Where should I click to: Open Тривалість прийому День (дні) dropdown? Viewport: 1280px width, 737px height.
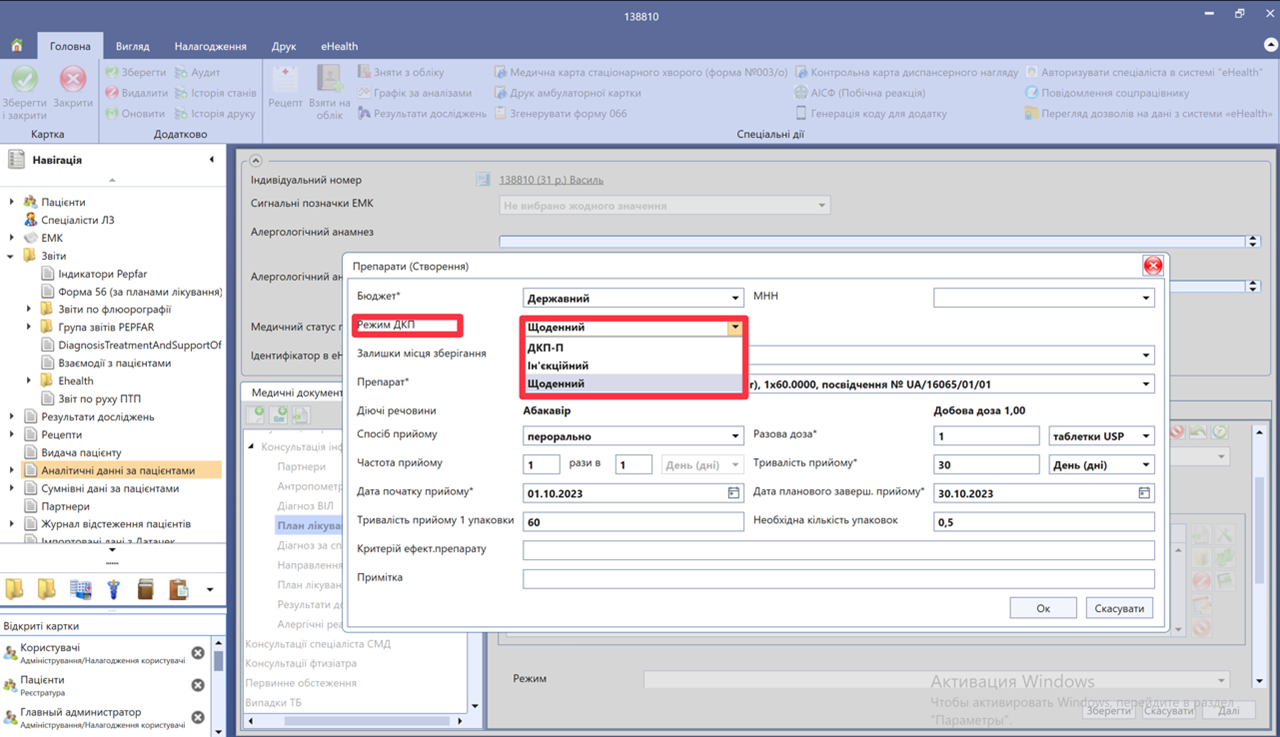coord(1146,465)
